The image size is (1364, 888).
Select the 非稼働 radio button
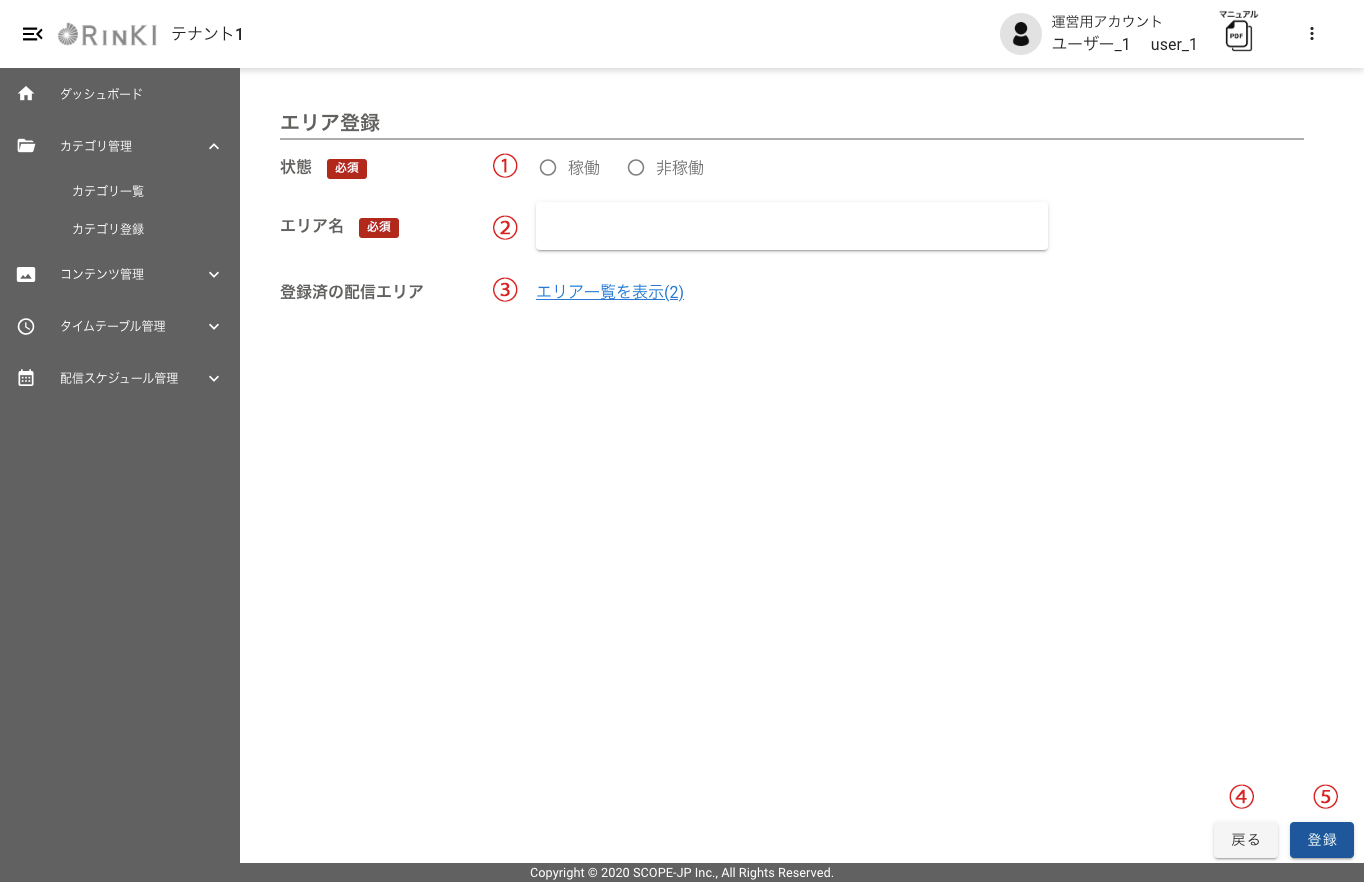pos(636,168)
